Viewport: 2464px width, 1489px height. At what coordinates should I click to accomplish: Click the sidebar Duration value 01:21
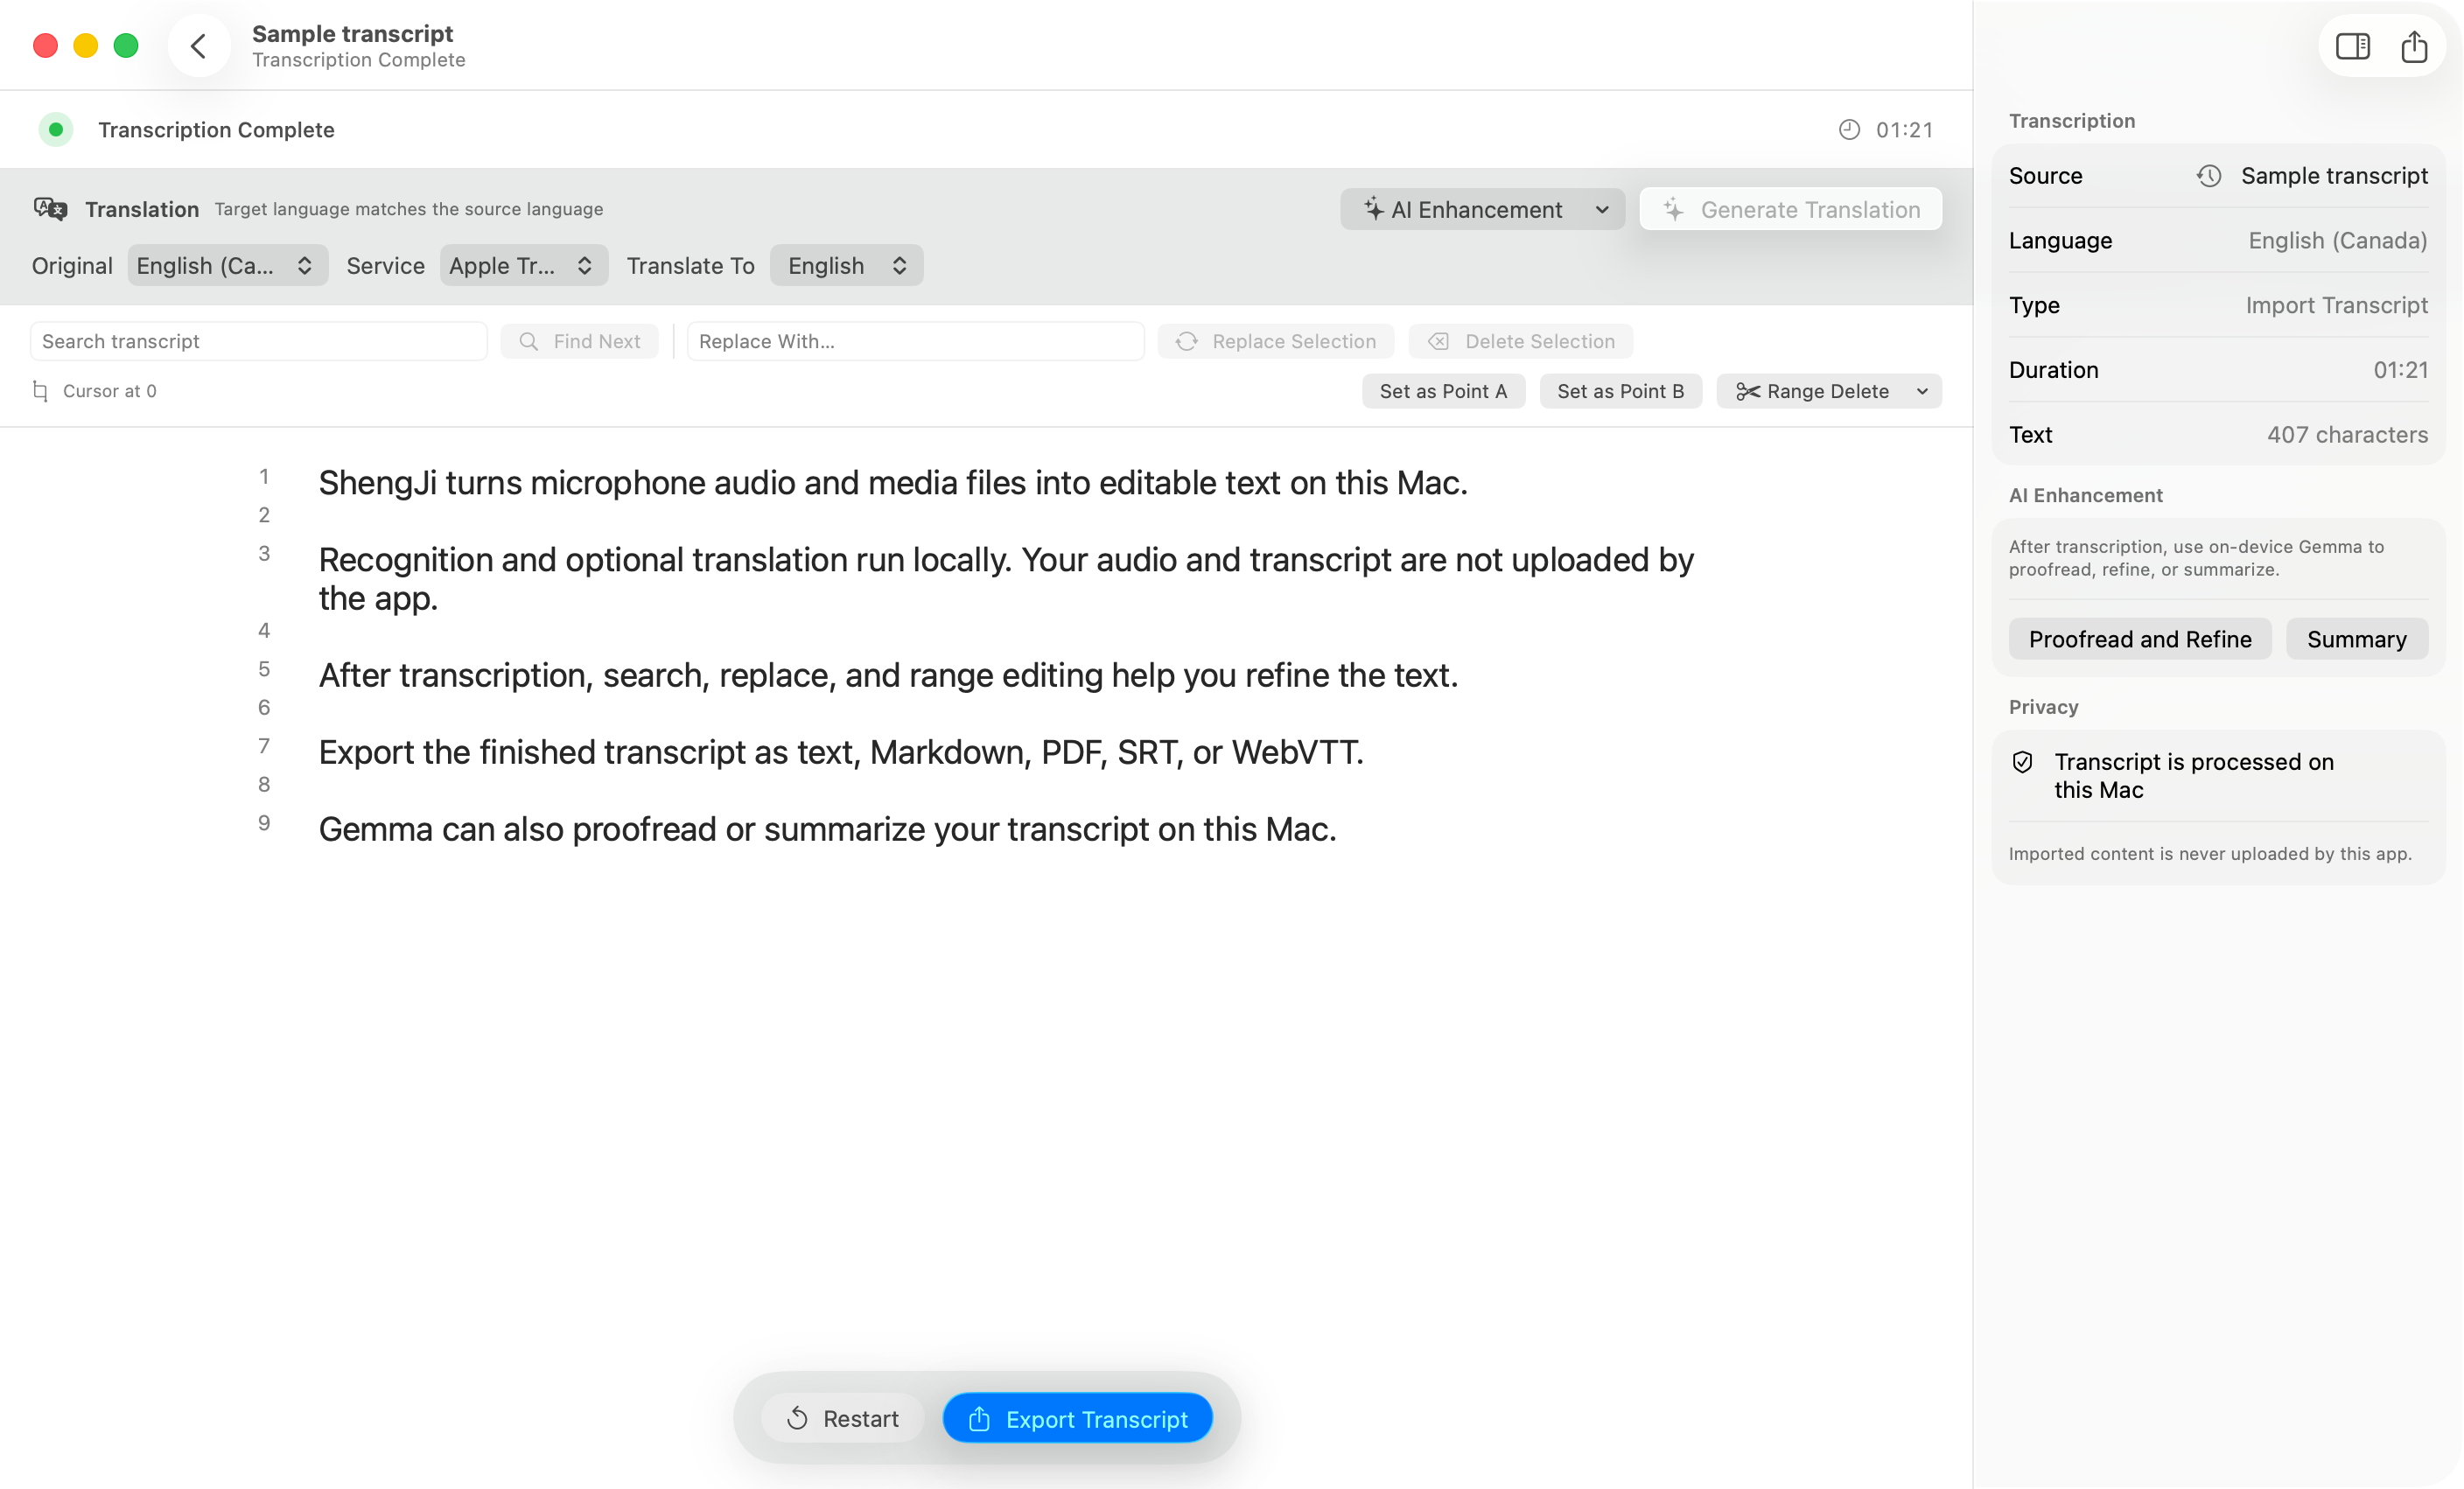pyautogui.click(x=2400, y=370)
